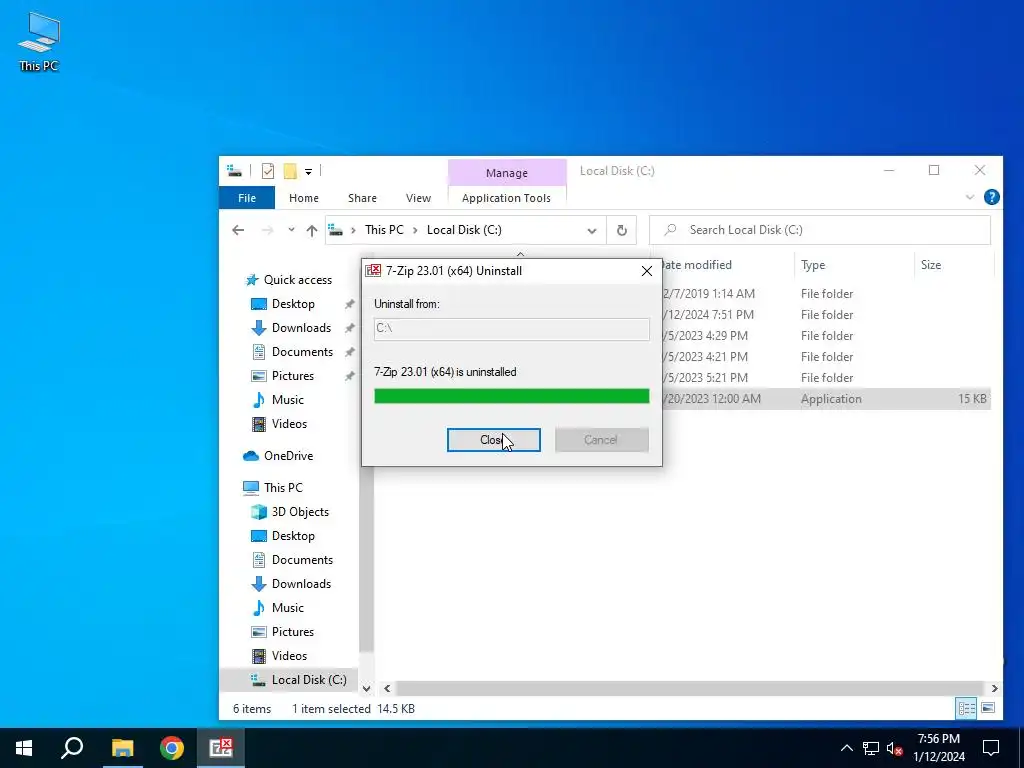This screenshot has height=768, width=1024.
Task: Click the green uninstall progress bar
Action: click(x=512, y=396)
